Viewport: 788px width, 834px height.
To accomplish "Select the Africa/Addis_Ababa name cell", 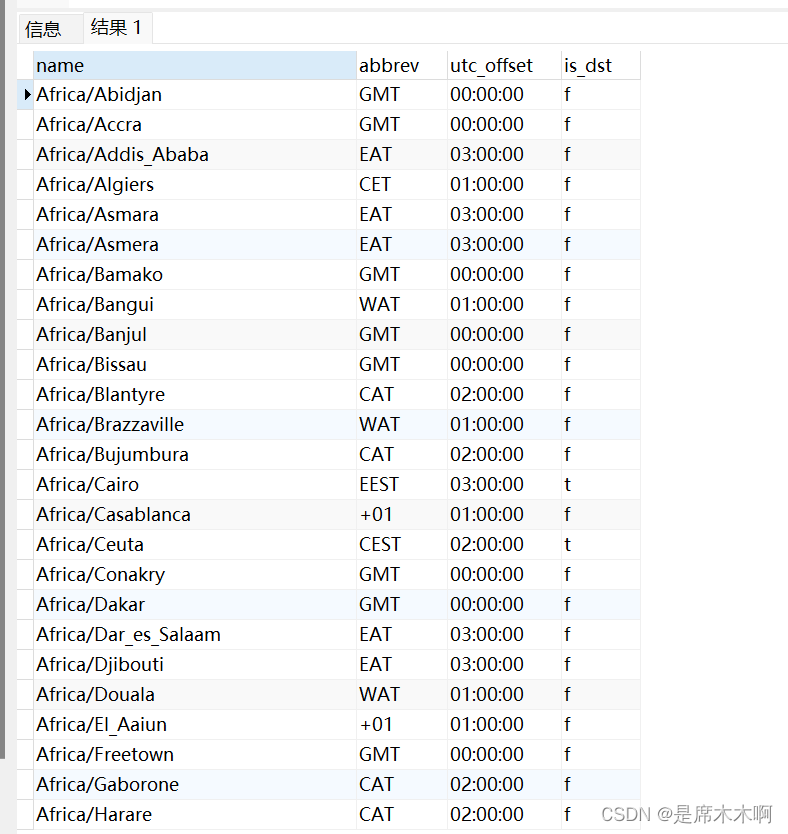I will click(195, 155).
